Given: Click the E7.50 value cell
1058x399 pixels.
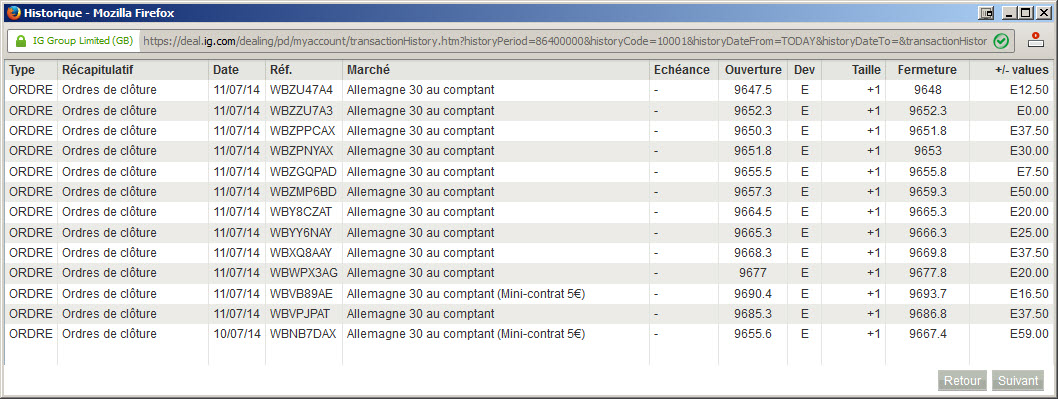Looking at the screenshot, I should click(x=1032, y=172).
